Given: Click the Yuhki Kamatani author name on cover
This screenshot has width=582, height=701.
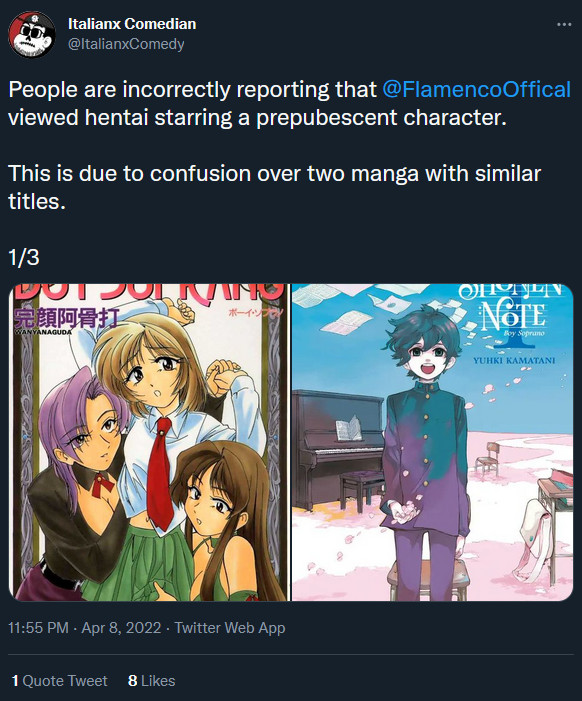Looking at the screenshot, I should coord(514,360).
